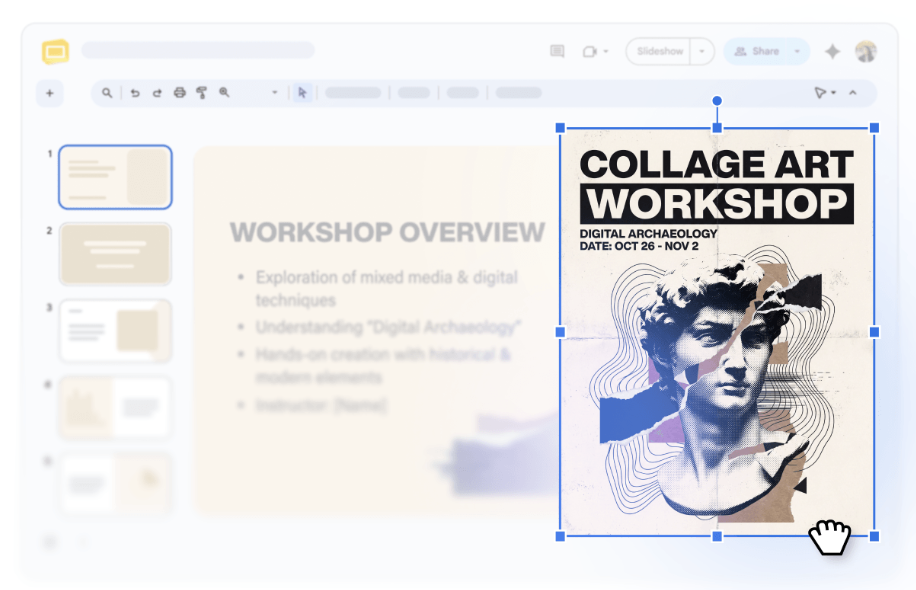Start the Slideshow
This screenshot has height=590, width=916.
click(659, 51)
